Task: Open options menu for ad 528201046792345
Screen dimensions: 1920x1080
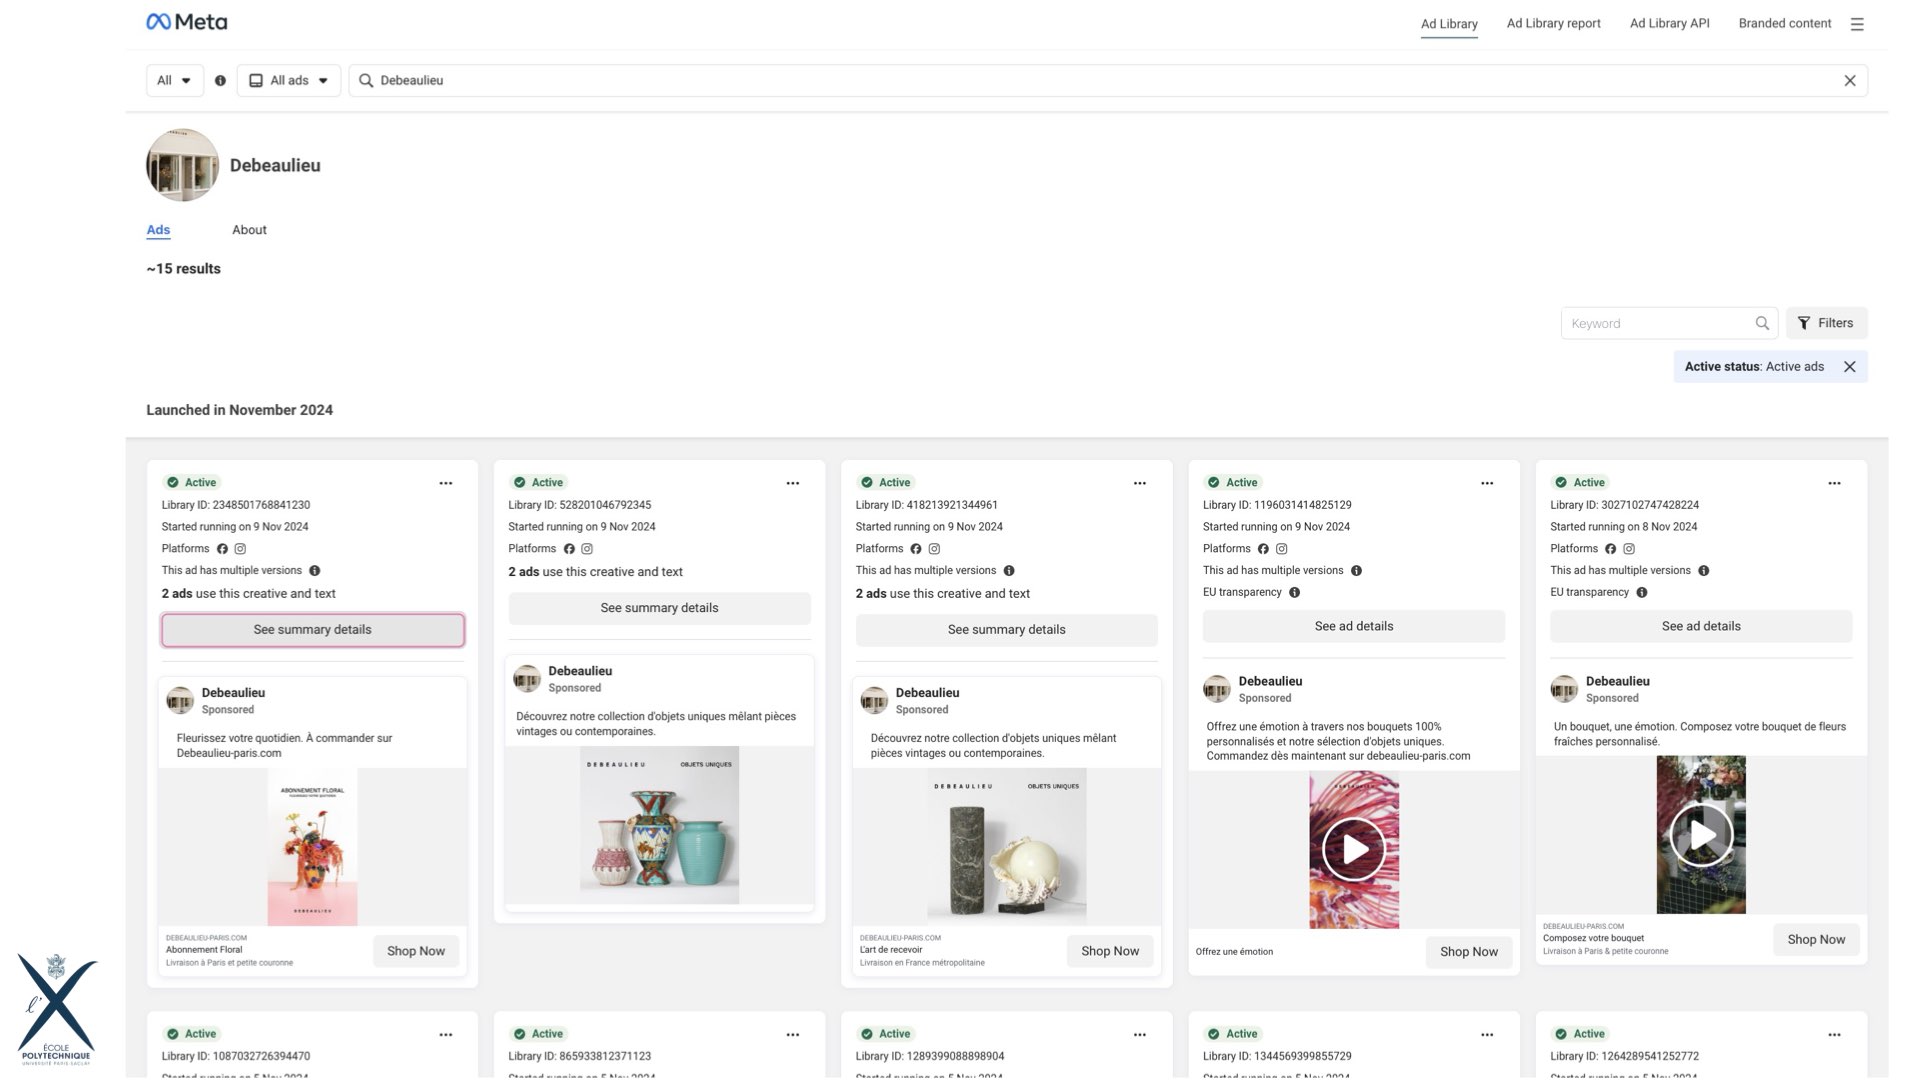Action: pos(793,483)
